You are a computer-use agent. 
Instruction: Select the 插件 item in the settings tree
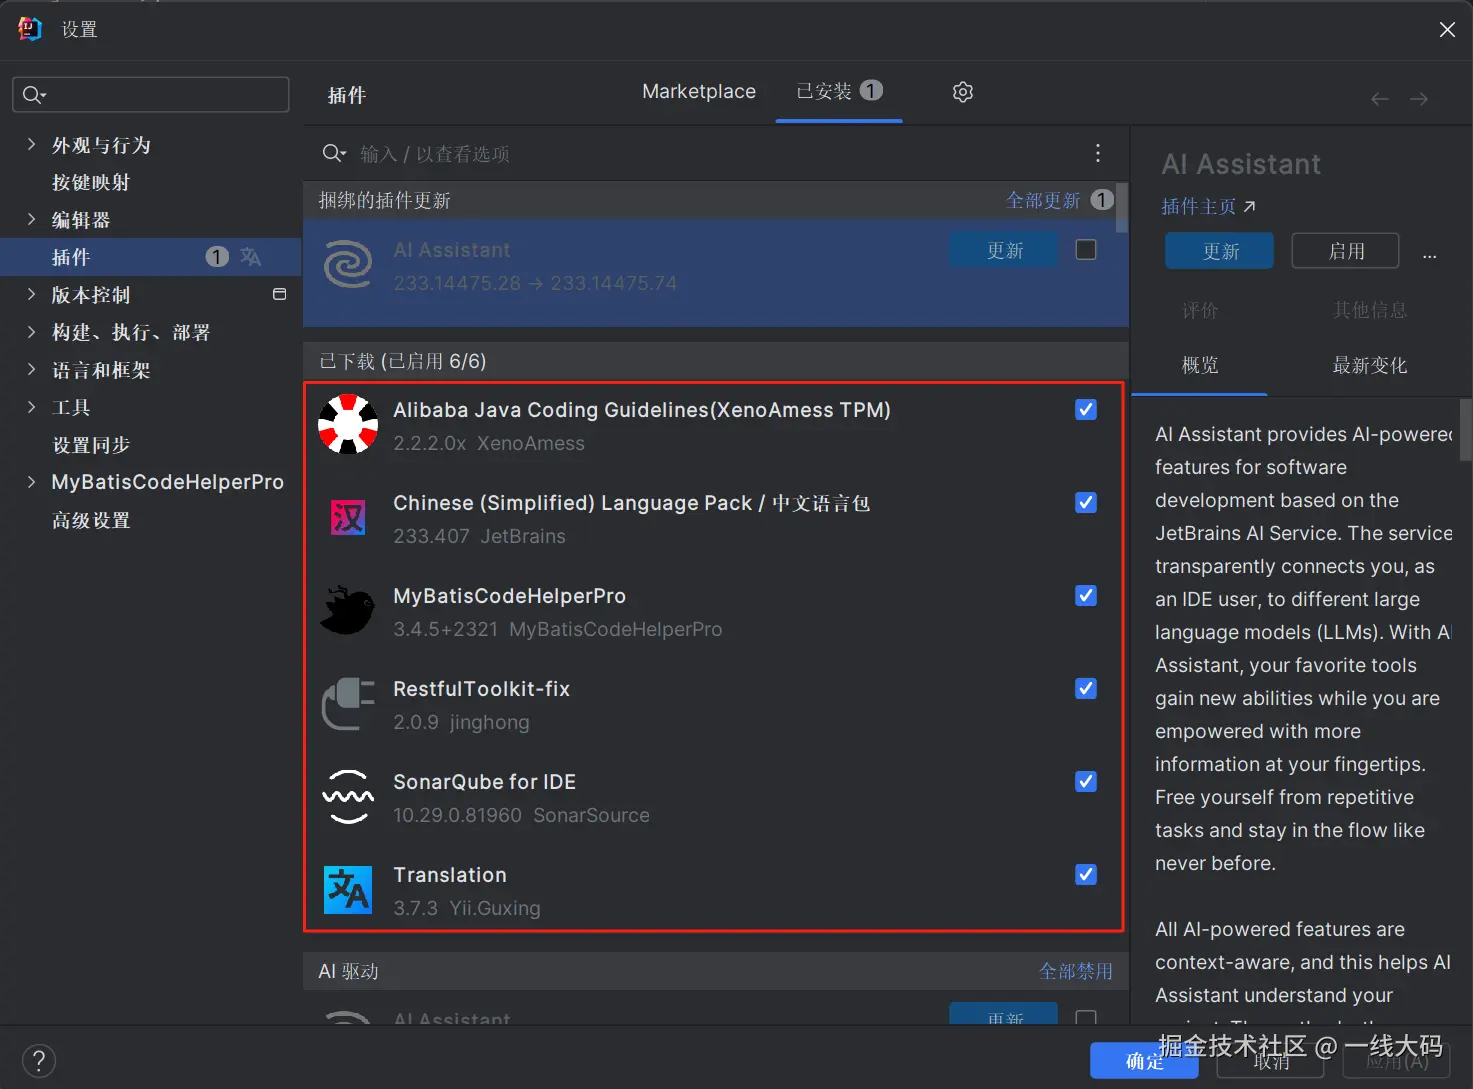coord(151,257)
